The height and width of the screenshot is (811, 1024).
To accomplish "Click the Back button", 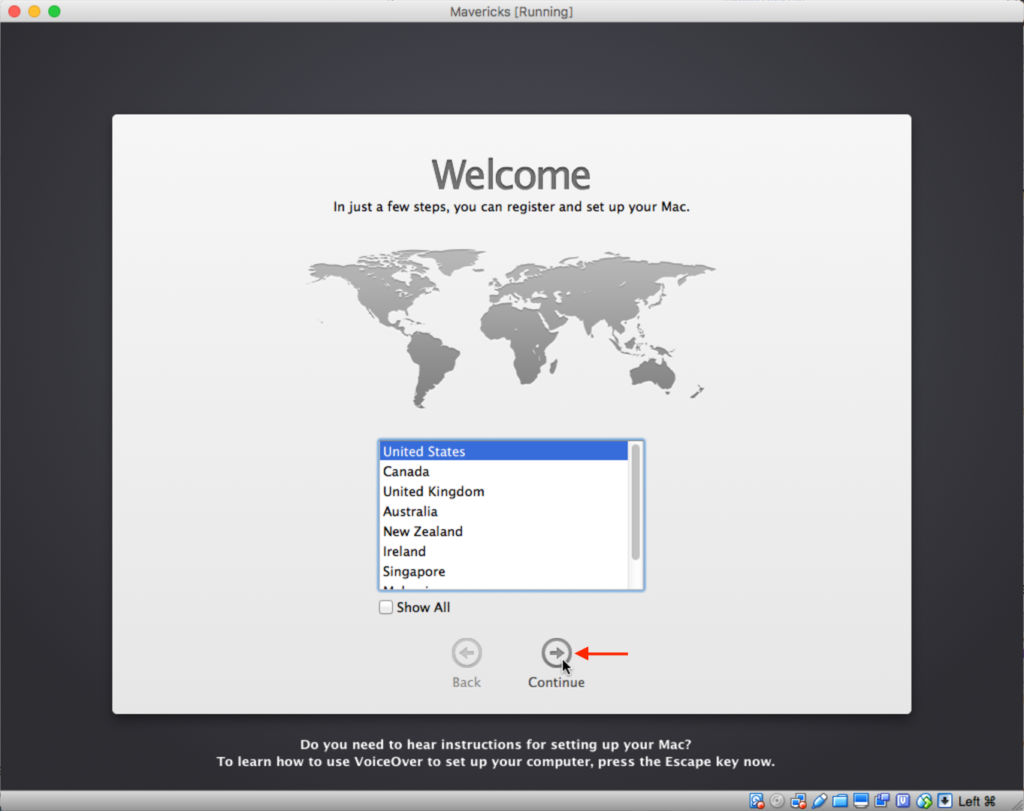I will pyautogui.click(x=466, y=651).
